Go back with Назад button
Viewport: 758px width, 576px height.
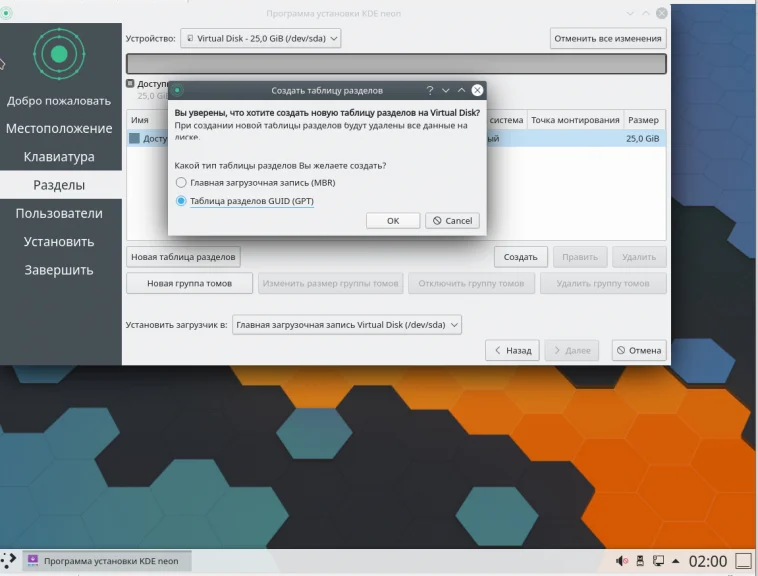(x=512, y=350)
